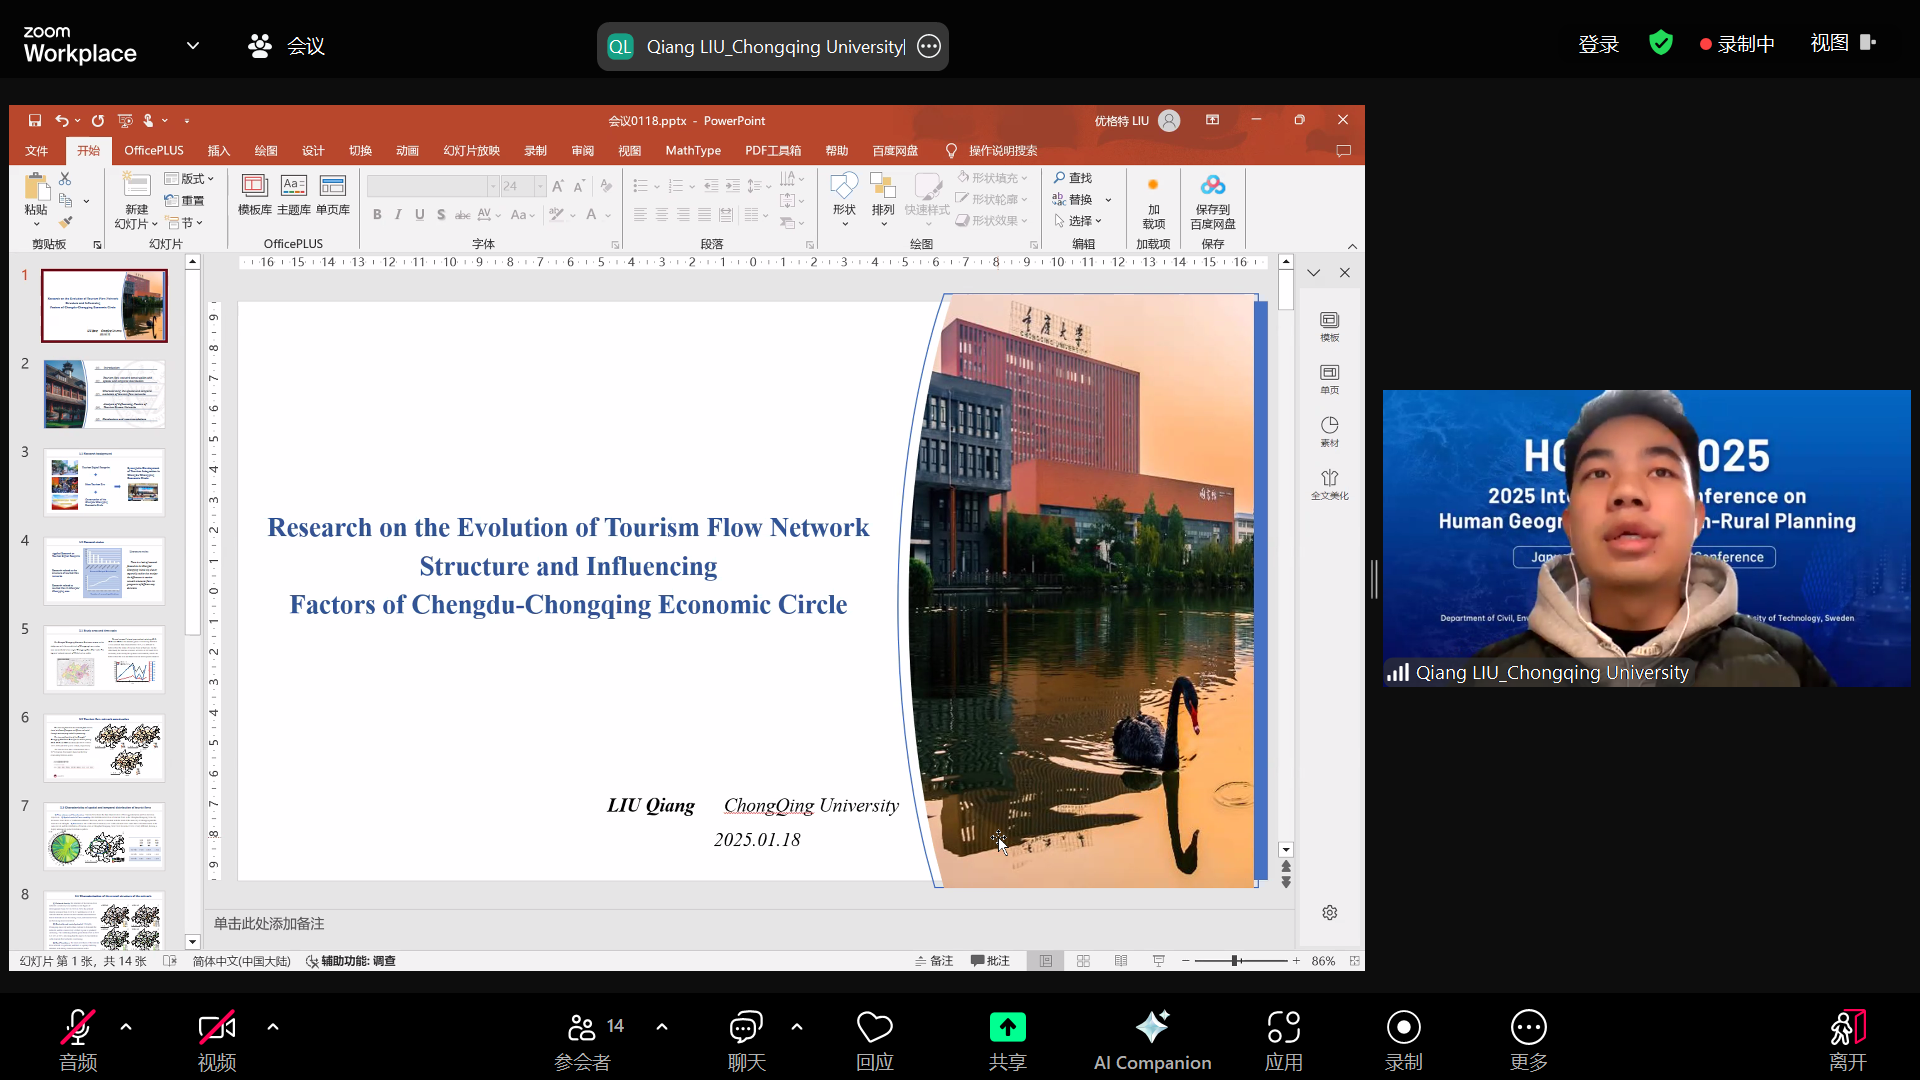Start 录制 recording from the Zoom toolbar
The height and width of the screenshot is (1080, 1920).
[1404, 1041]
